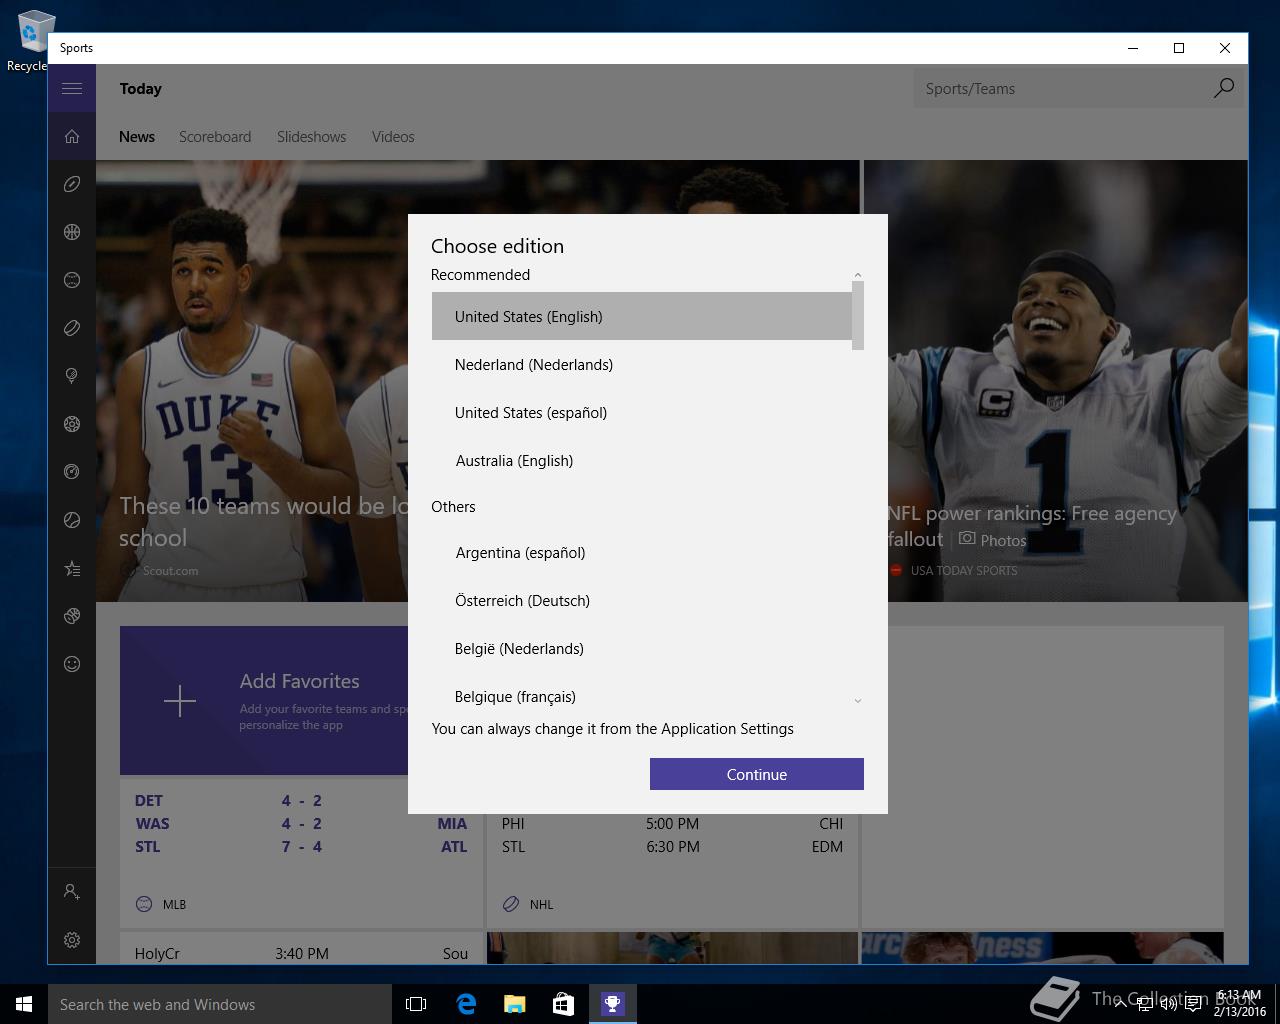Viewport: 1280px width, 1024px height.
Task: Select België (Nederlands) edition
Action: click(642, 648)
